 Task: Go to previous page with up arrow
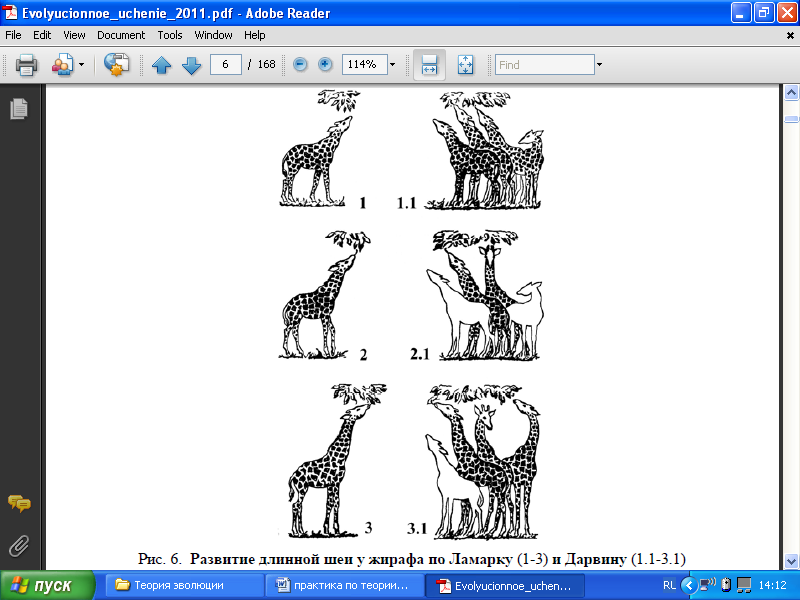[162, 65]
